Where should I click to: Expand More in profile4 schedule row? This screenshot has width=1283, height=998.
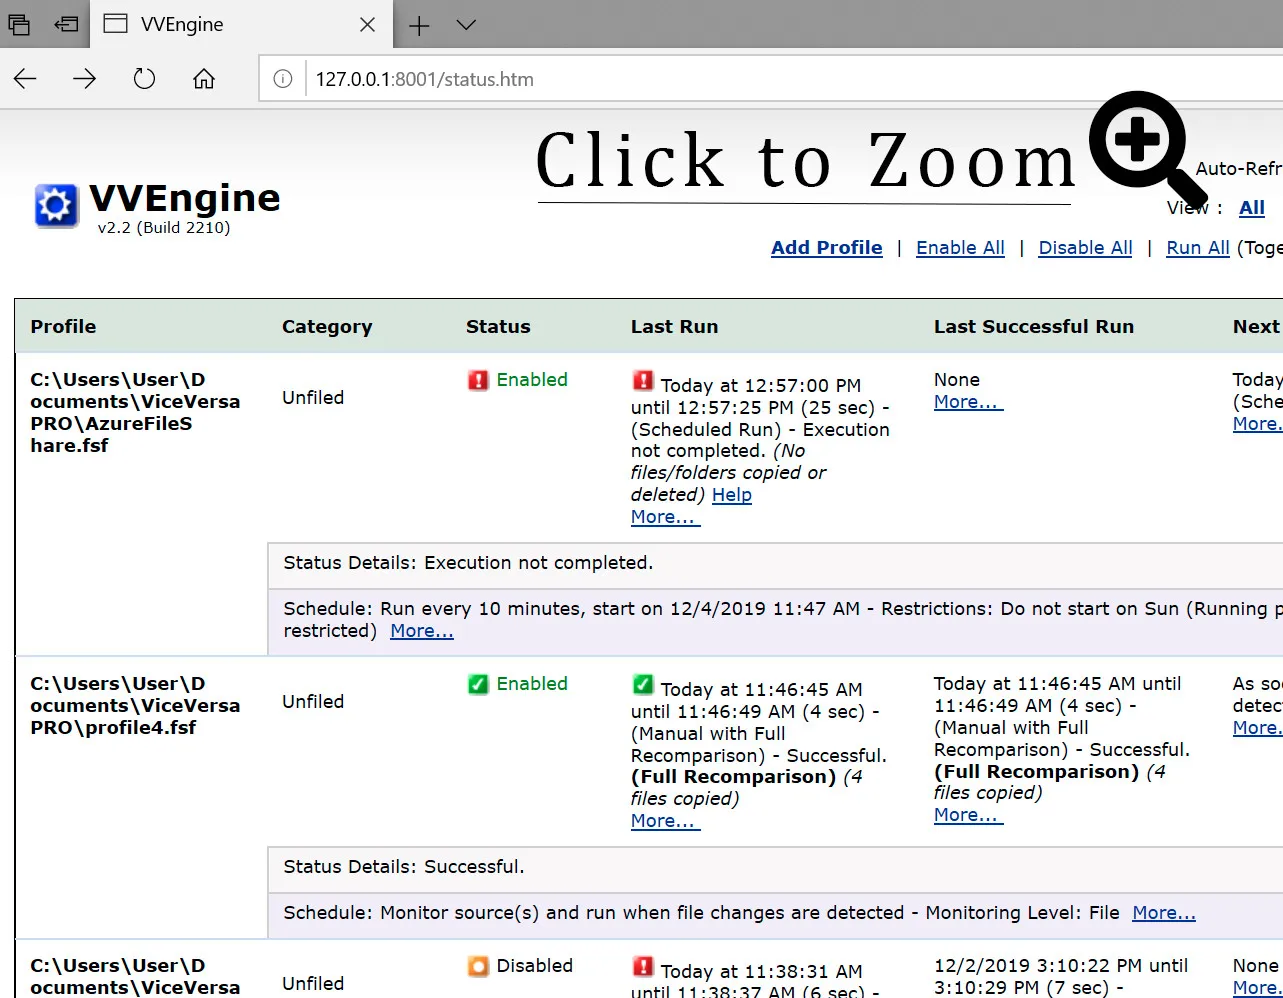1164,912
